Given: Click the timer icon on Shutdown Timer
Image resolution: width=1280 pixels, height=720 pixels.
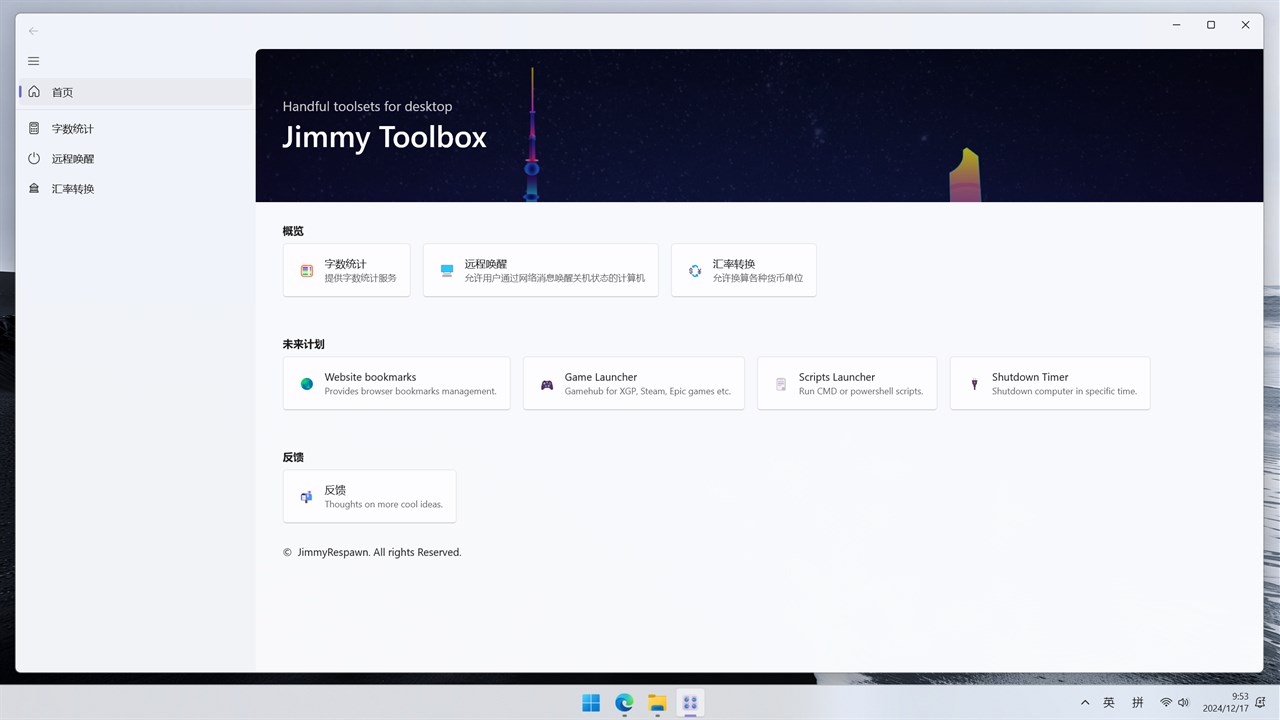Looking at the screenshot, I should pos(974,384).
